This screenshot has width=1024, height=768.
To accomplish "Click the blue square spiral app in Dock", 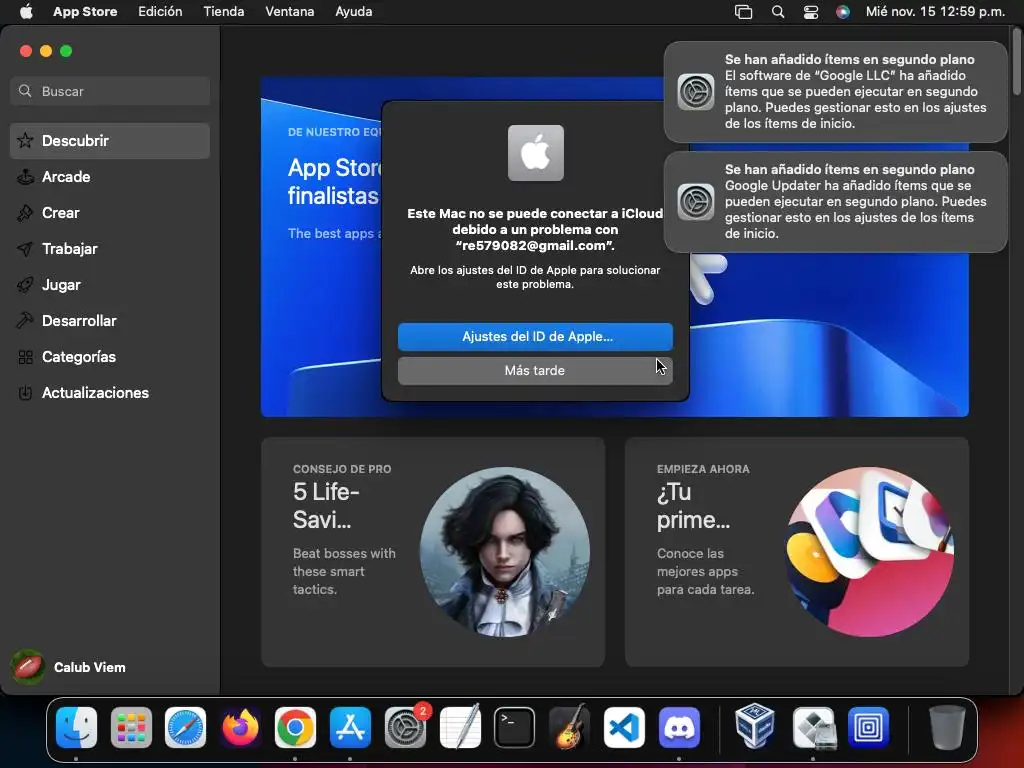I will tap(869, 727).
